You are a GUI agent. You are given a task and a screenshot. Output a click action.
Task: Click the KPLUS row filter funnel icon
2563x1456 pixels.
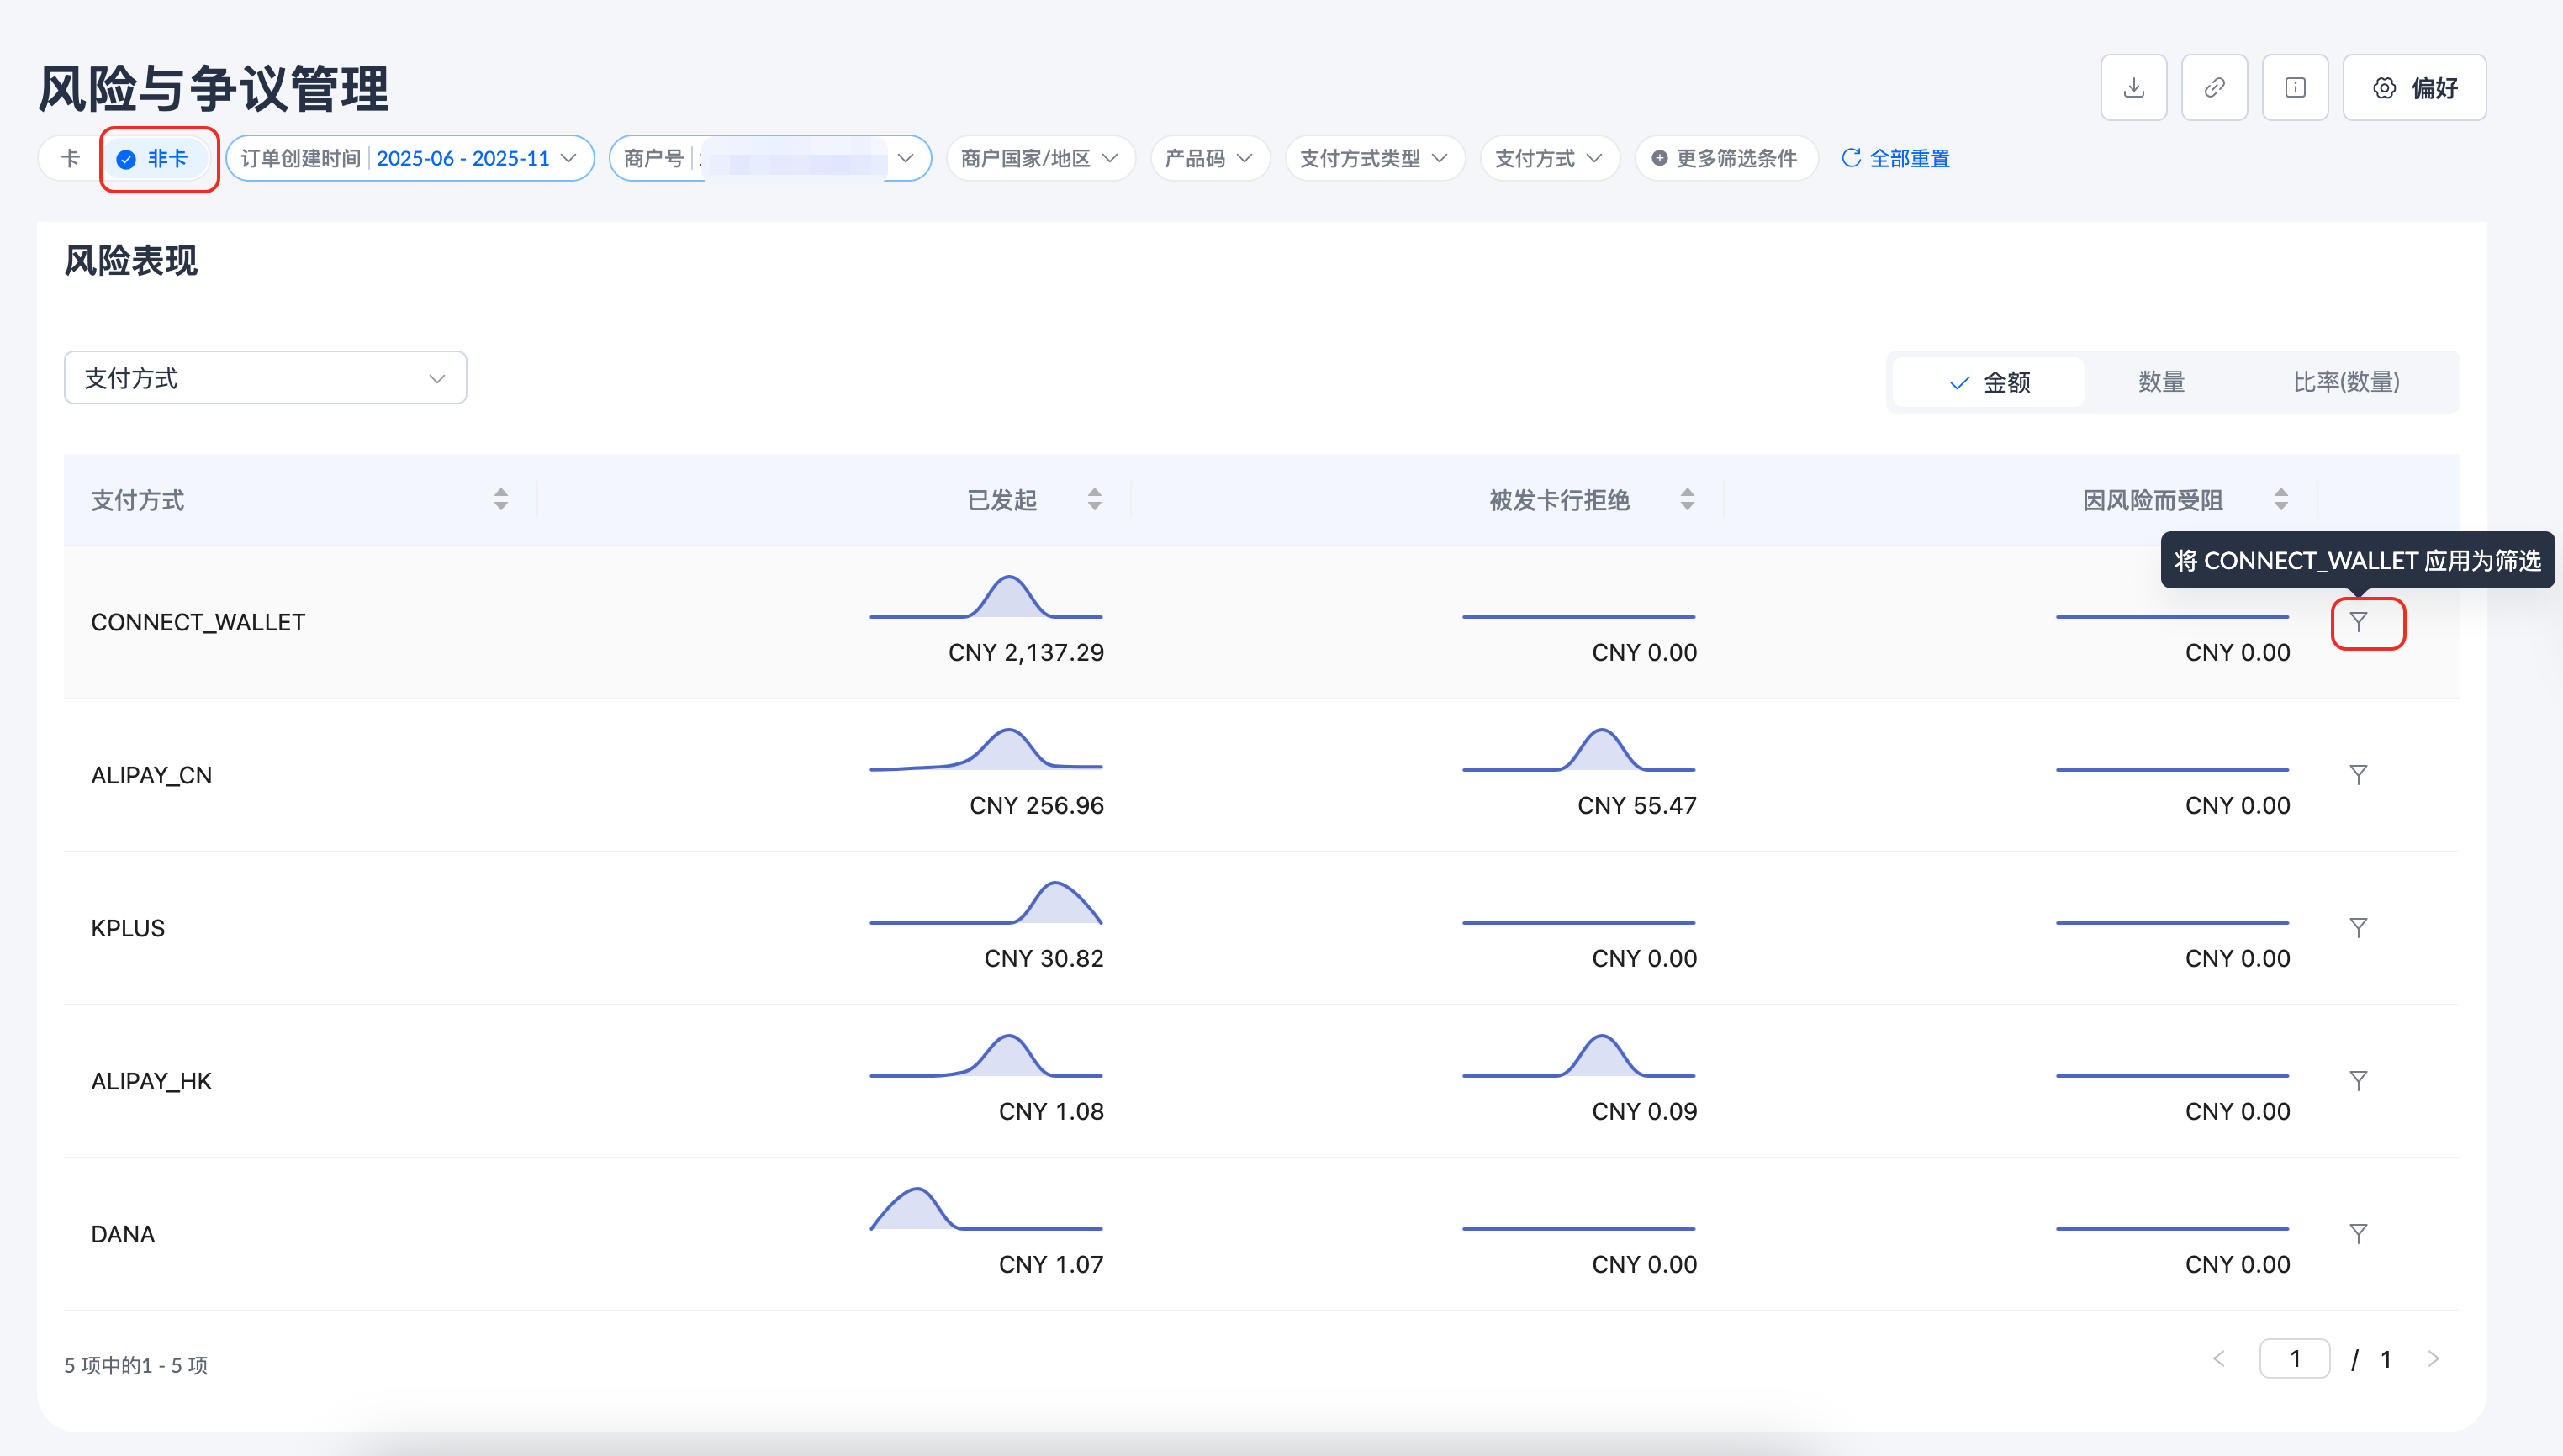point(2358,928)
